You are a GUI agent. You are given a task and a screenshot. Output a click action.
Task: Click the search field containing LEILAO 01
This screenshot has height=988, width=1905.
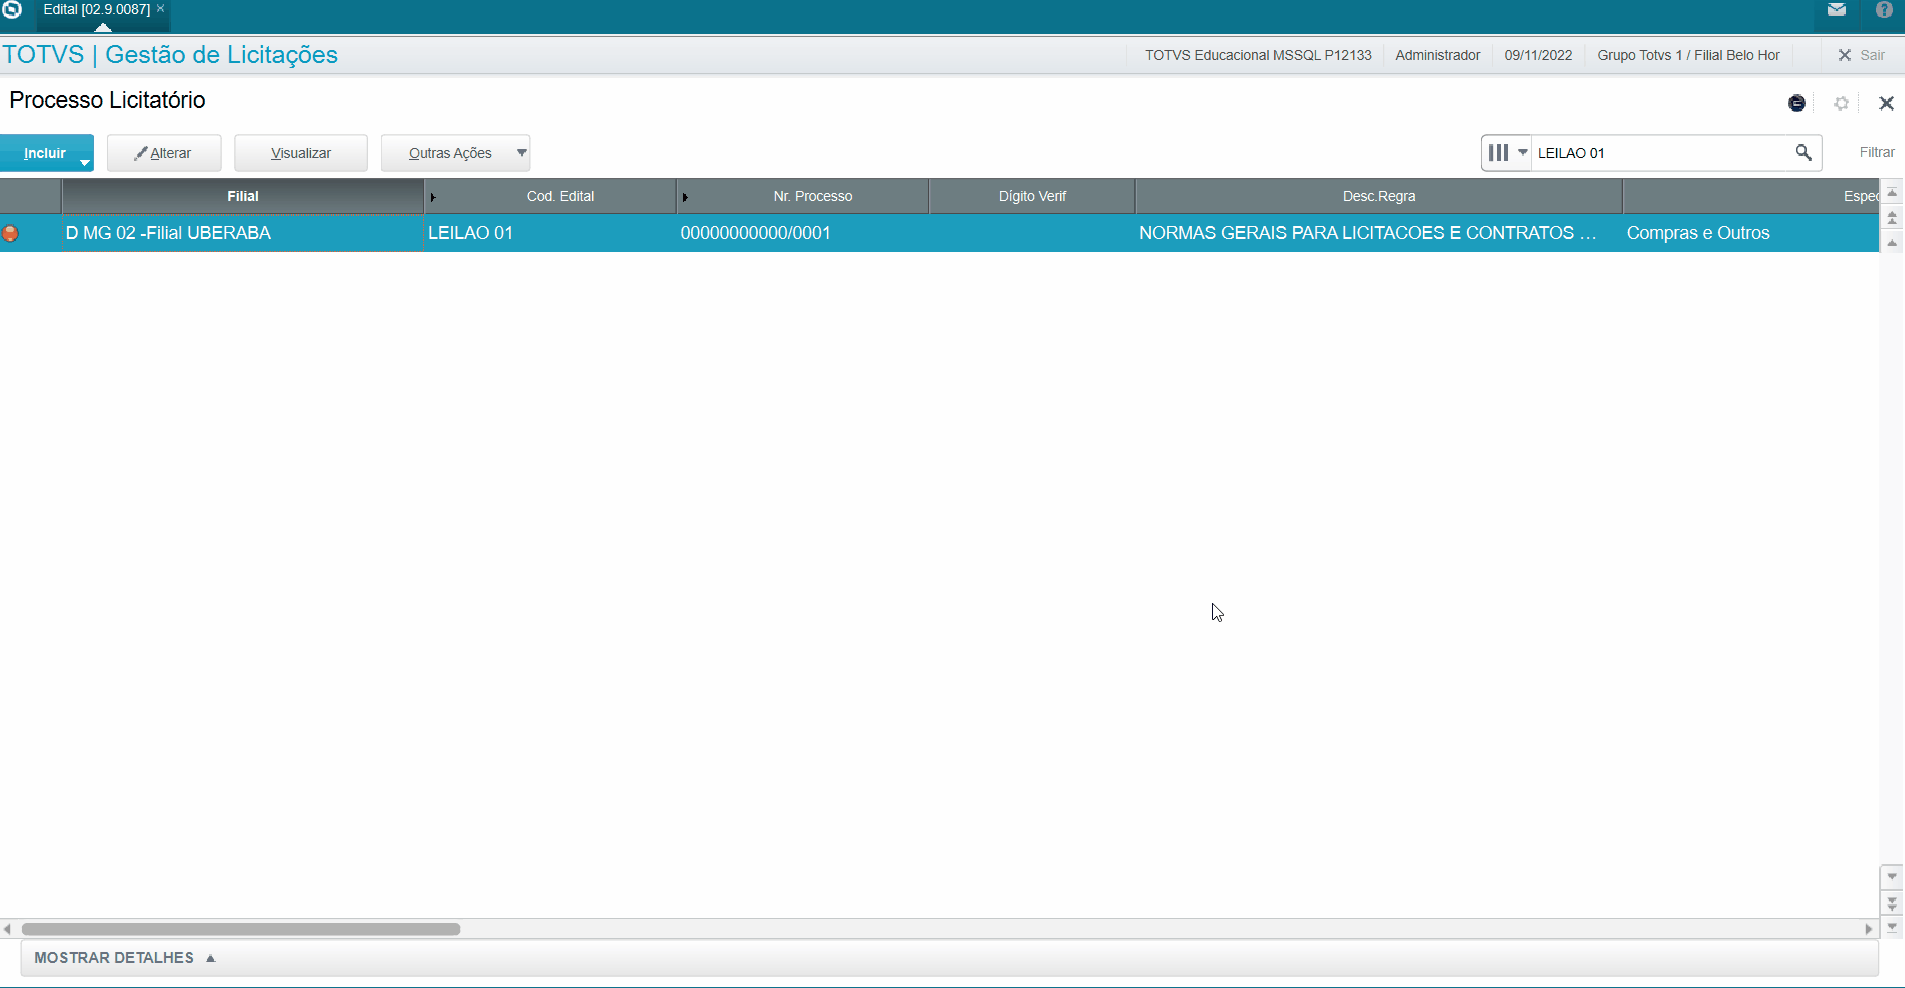pyautogui.click(x=1661, y=153)
